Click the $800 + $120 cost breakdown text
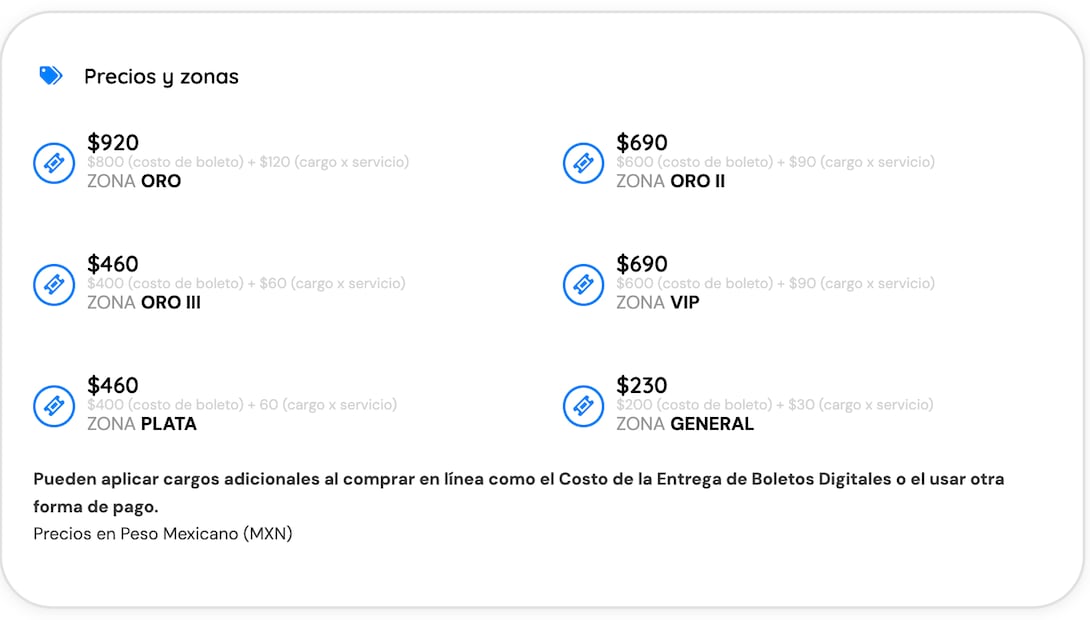This screenshot has width=1090, height=620. [248, 162]
